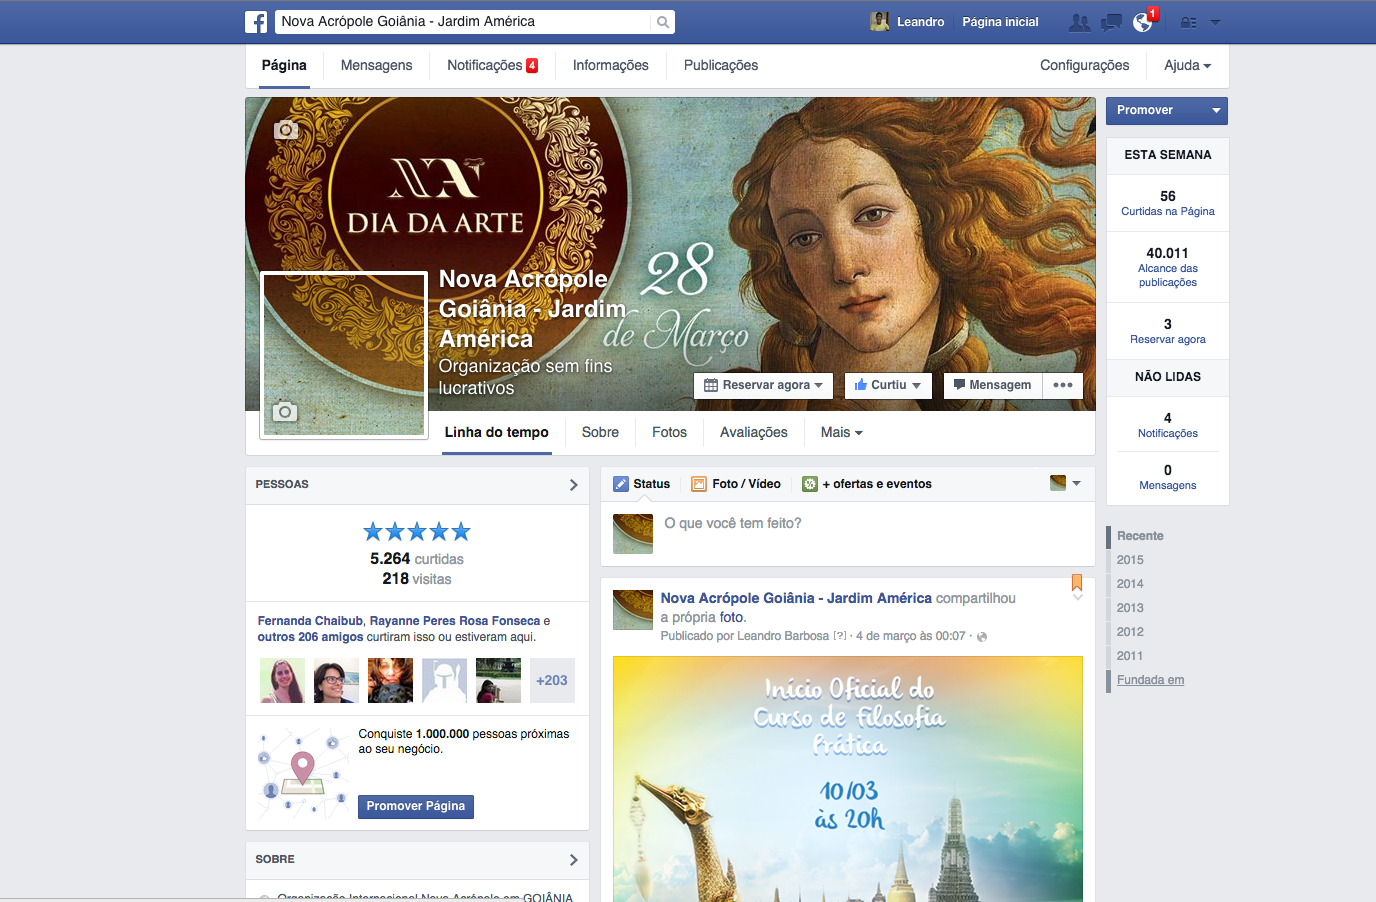The height and width of the screenshot is (902, 1376).
Task: Open the Mensagens tab
Action: point(376,65)
